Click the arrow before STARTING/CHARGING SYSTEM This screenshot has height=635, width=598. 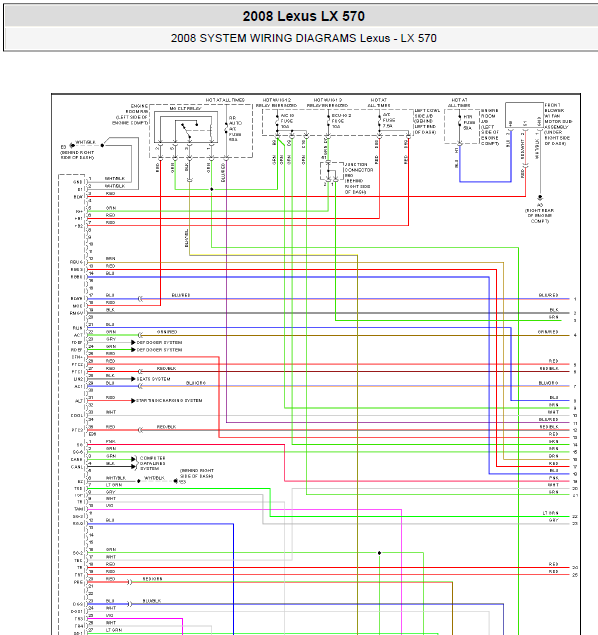[133, 401]
